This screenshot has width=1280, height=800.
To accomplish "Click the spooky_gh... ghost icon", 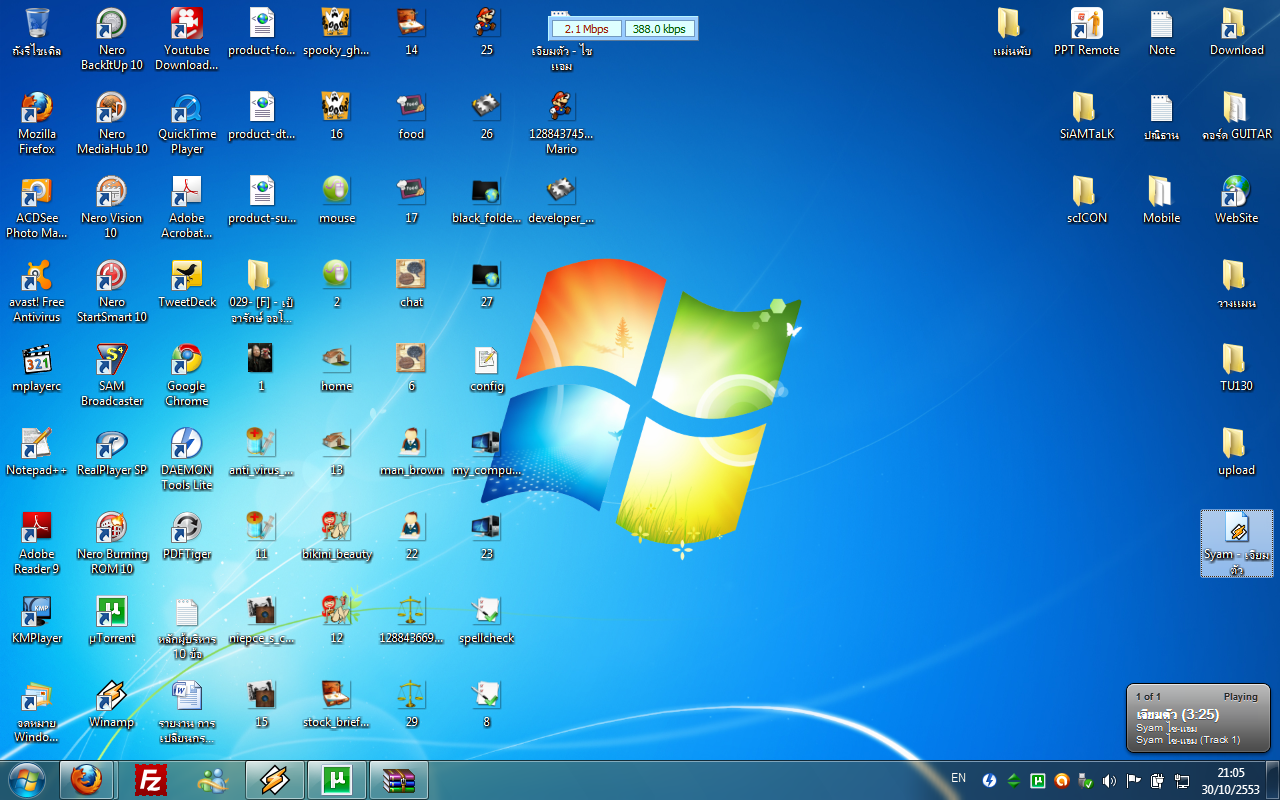I will (x=337, y=31).
